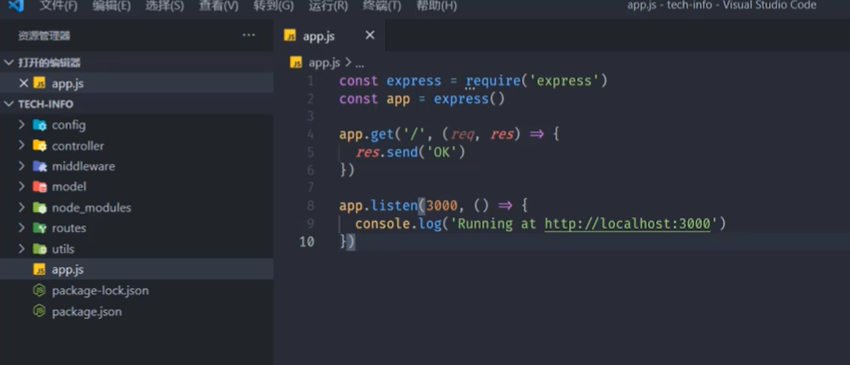
Task: Click the express() call on line 2
Action: coord(469,99)
